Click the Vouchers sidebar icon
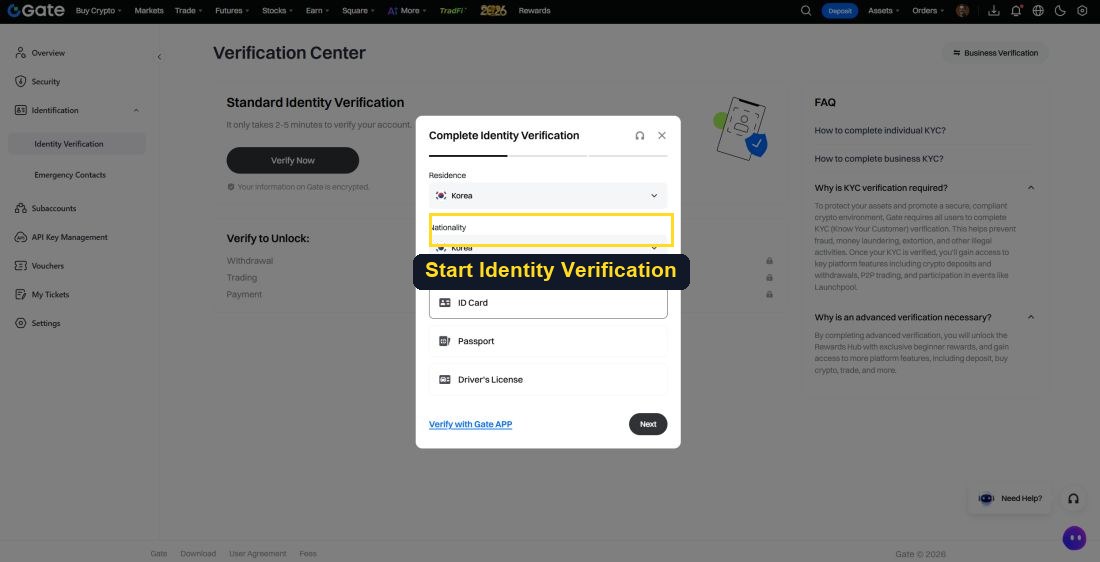The height and width of the screenshot is (562, 1100). click(x=20, y=266)
